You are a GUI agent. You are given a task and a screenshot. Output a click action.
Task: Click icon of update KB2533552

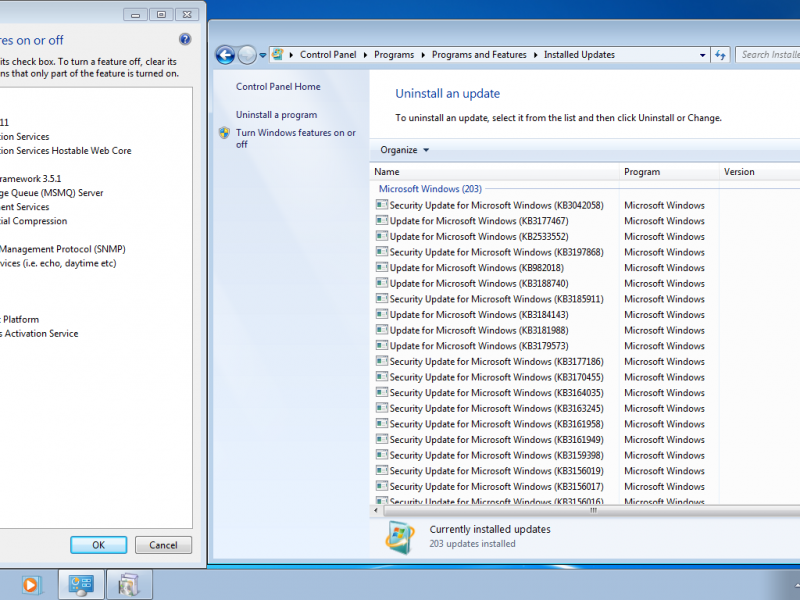pyautogui.click(x=382, y=236)
